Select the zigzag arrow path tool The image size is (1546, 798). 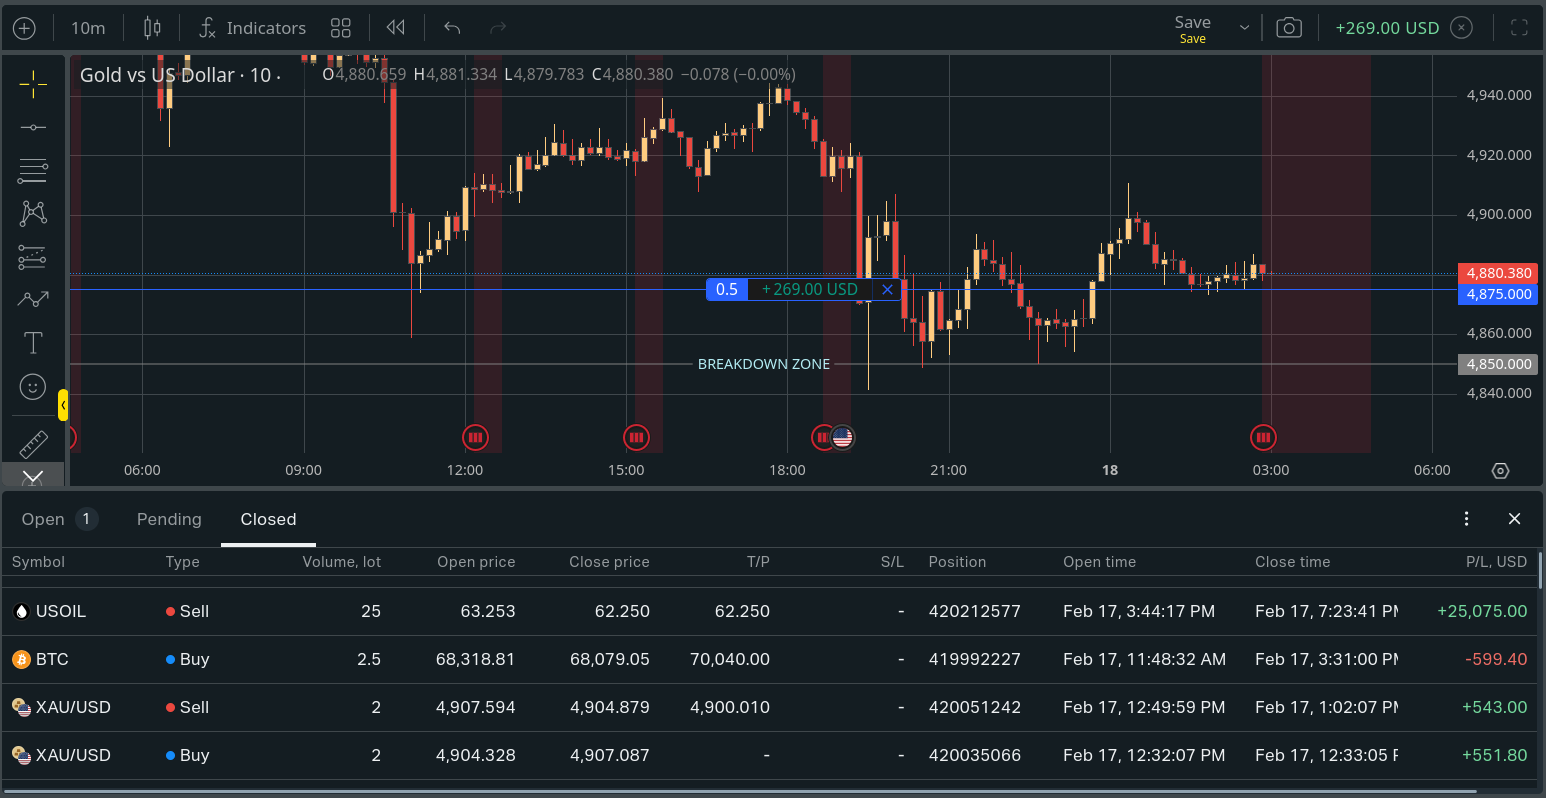click(x=33, y=299)
